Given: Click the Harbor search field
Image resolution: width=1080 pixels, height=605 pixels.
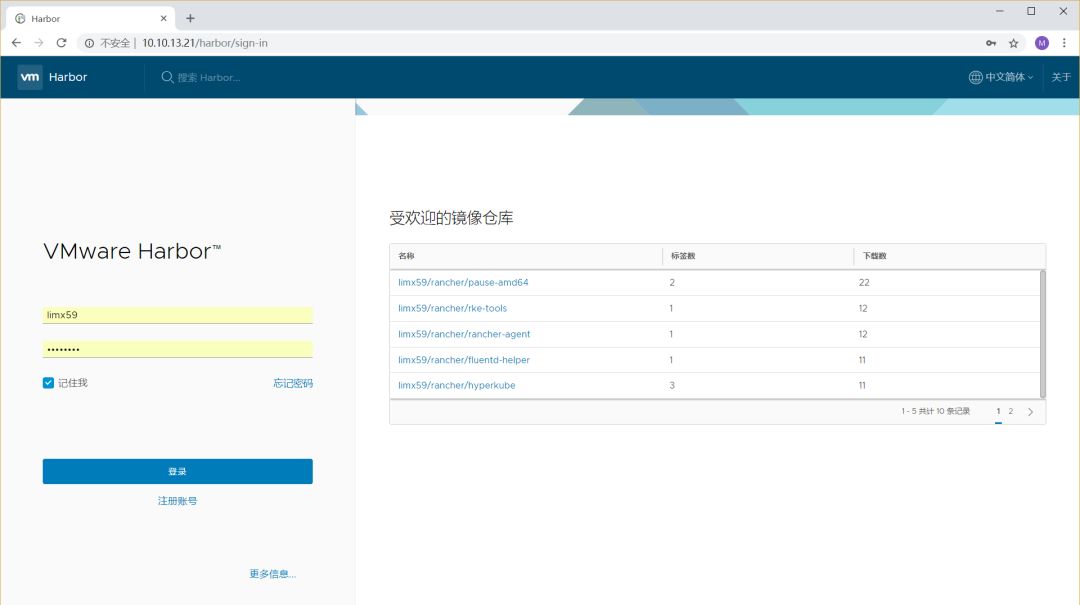Looking at the screenshot, I should [209, 77].
